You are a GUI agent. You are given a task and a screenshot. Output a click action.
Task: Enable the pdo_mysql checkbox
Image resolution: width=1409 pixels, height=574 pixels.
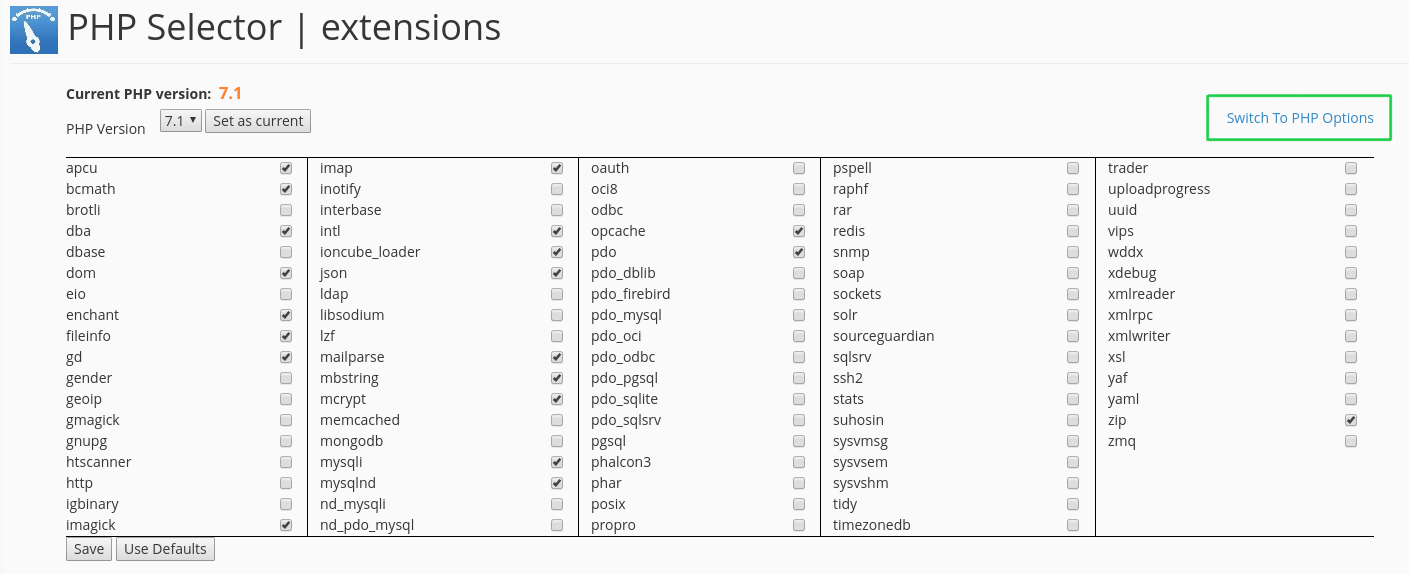point(799,315)
